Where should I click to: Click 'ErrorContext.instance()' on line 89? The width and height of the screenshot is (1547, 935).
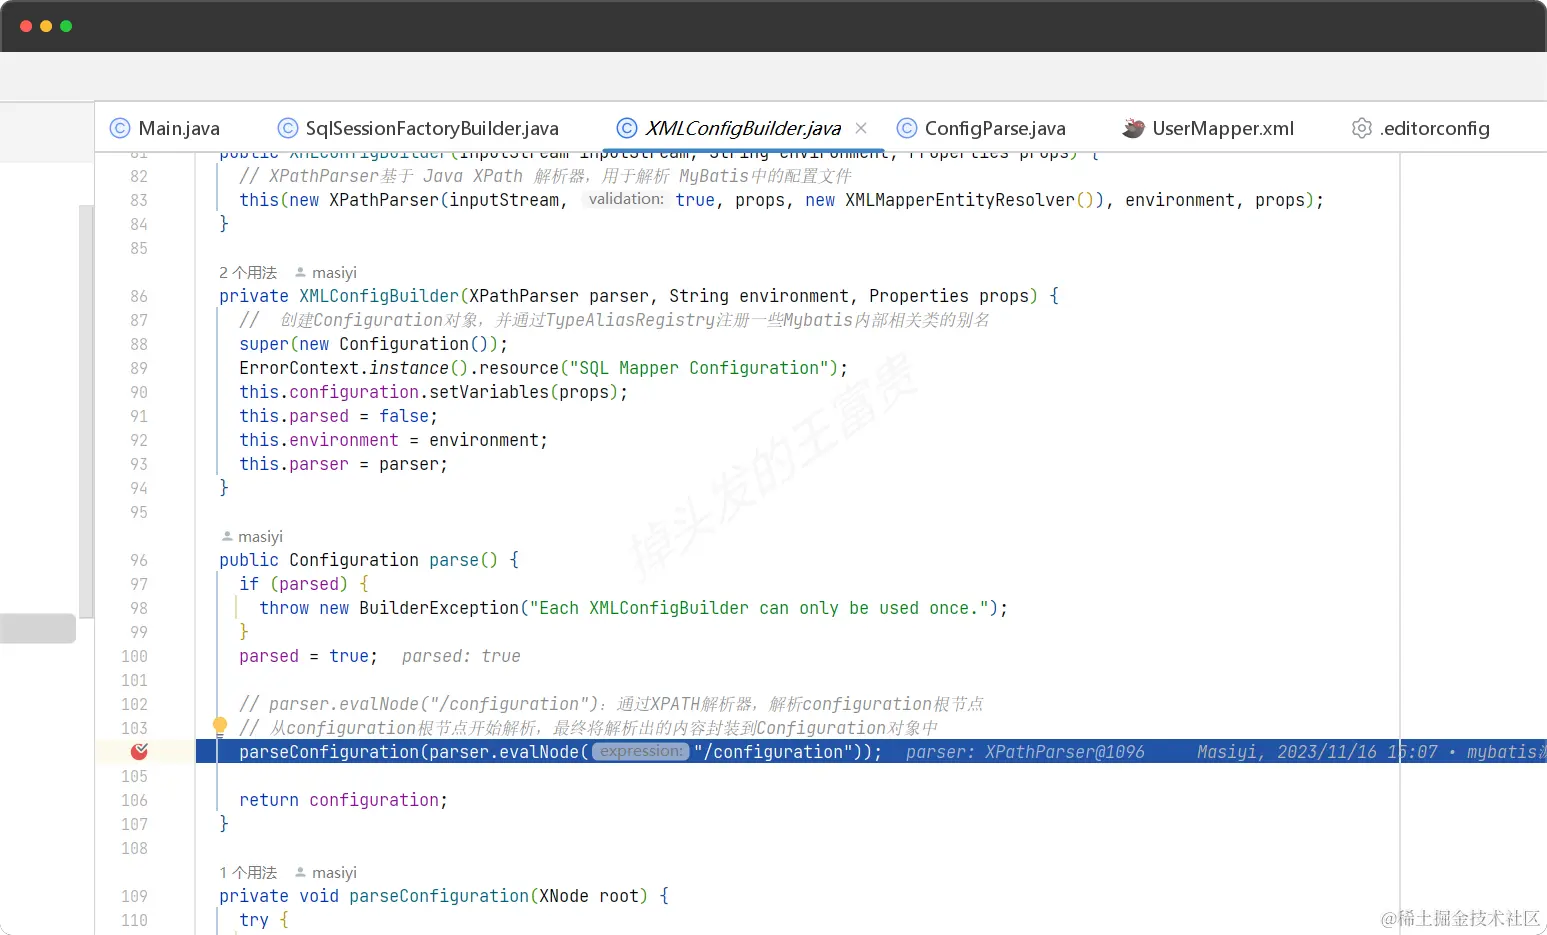[353, 368]
